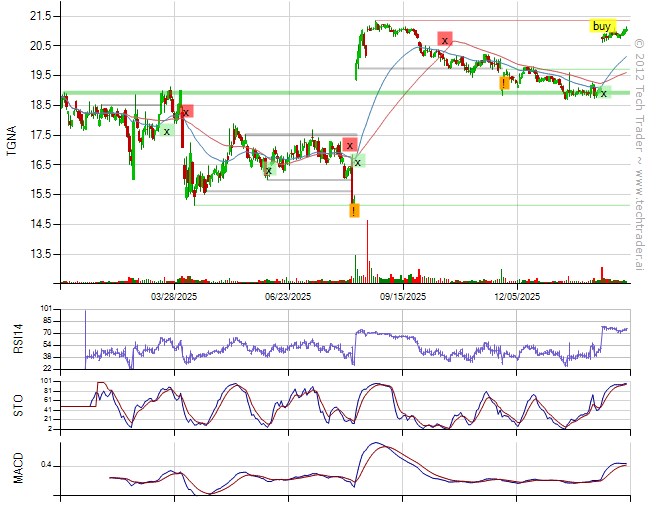This screenshot has height=514, width=657.
Task: Click the RSI14 scale value 54
Action: pos(46,345)
